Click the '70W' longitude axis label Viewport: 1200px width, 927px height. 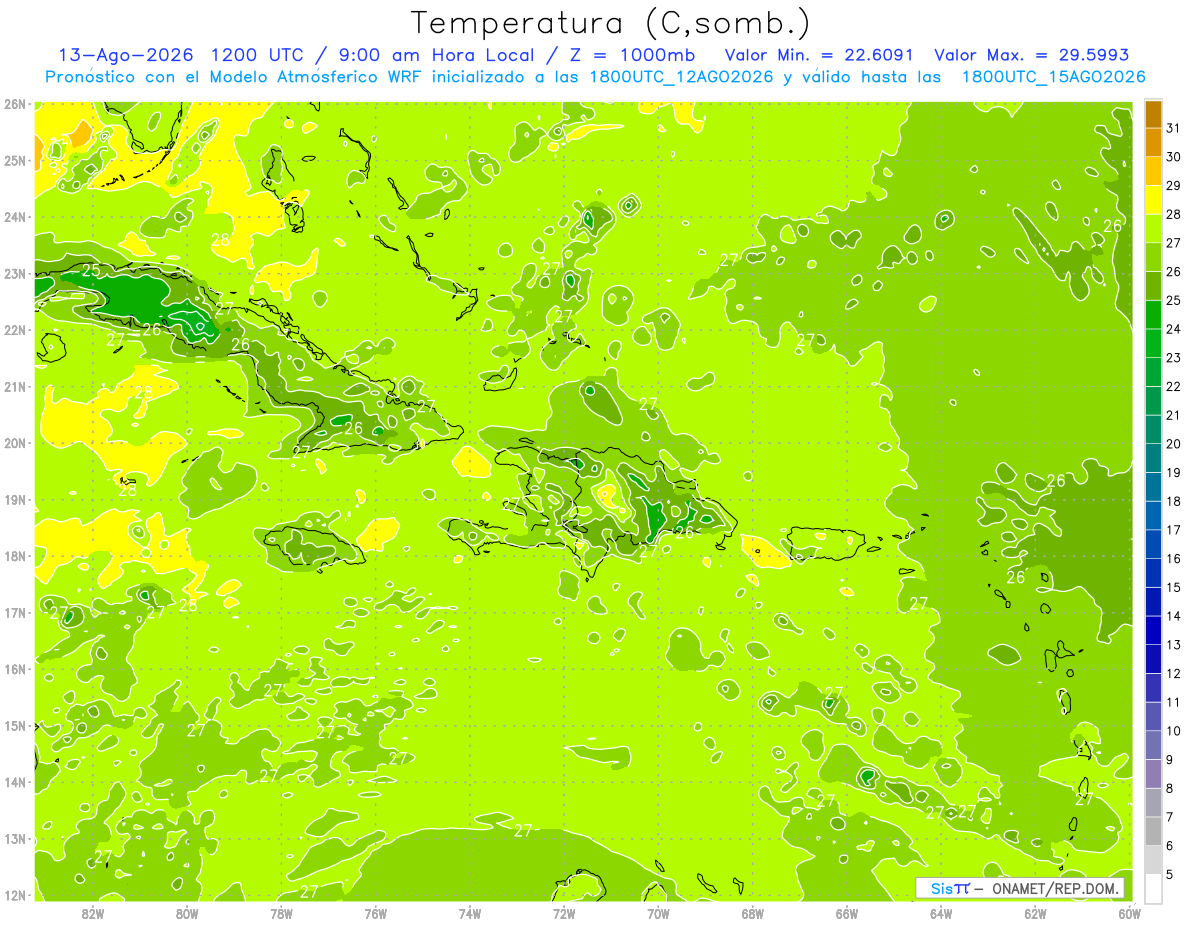[658, 913]
